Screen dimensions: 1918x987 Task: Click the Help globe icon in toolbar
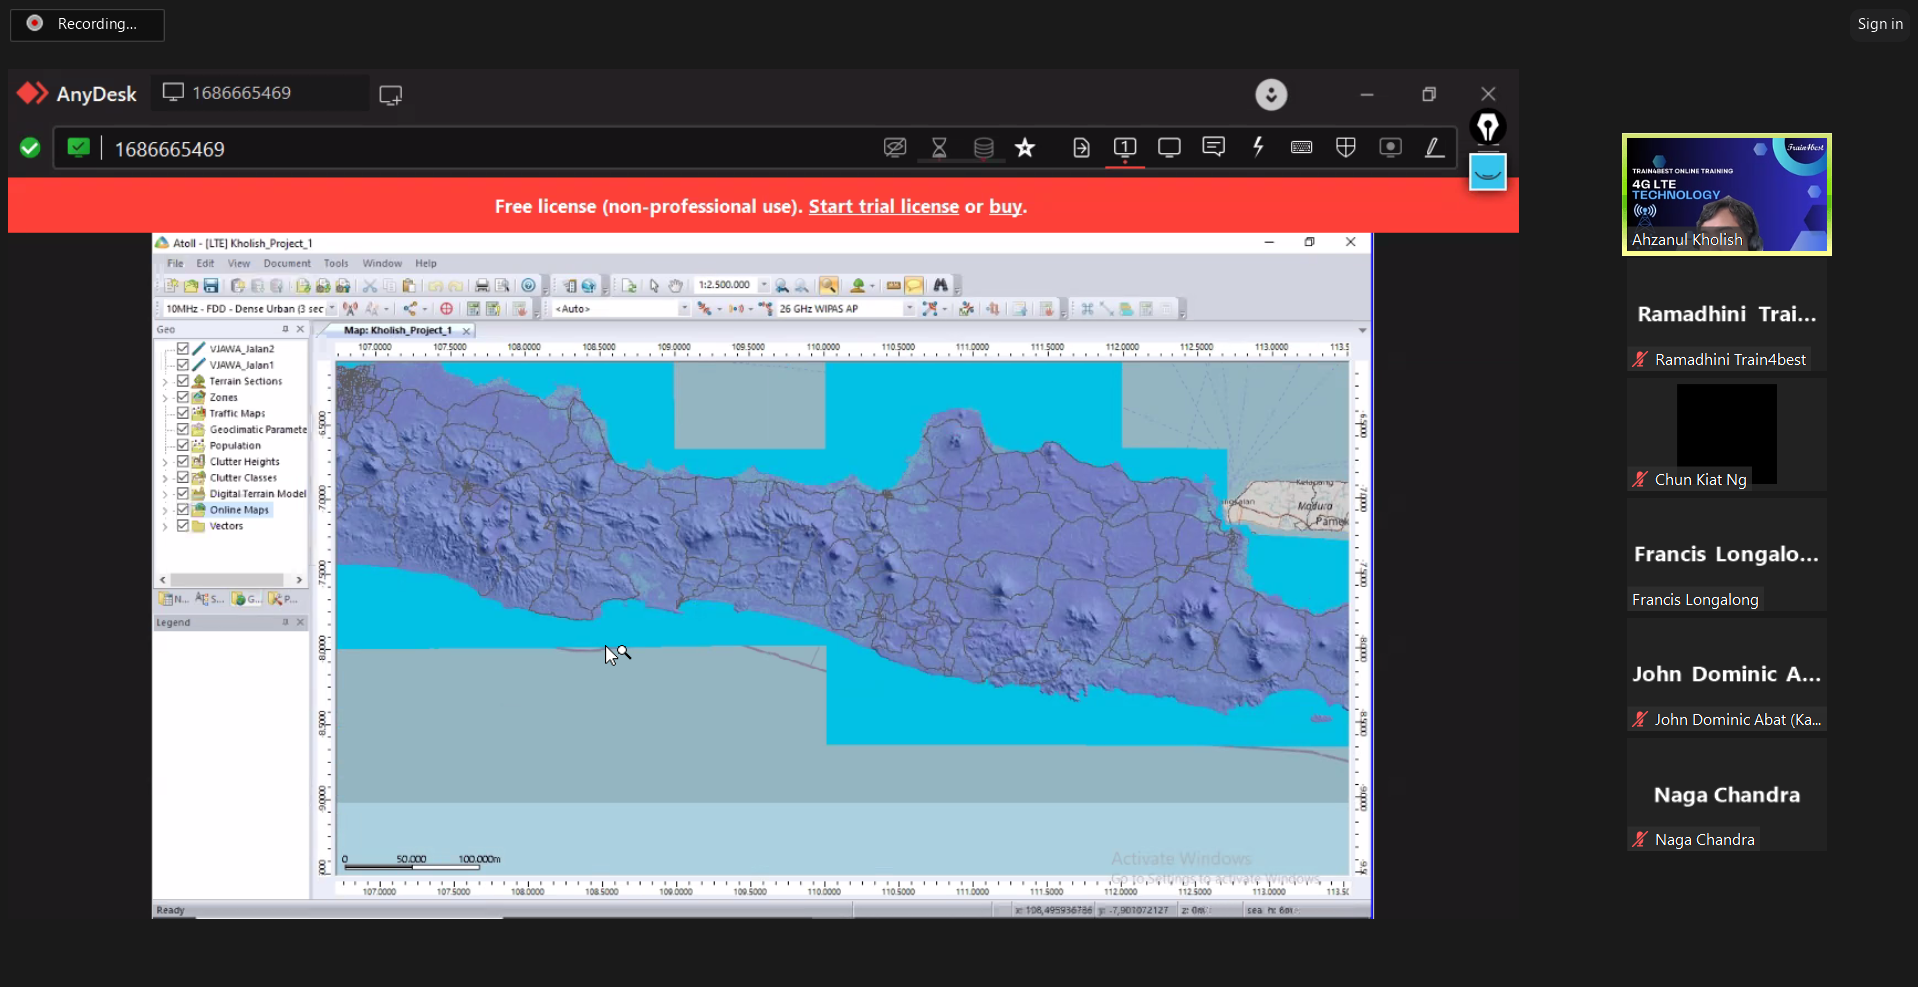tap(530, 286)
